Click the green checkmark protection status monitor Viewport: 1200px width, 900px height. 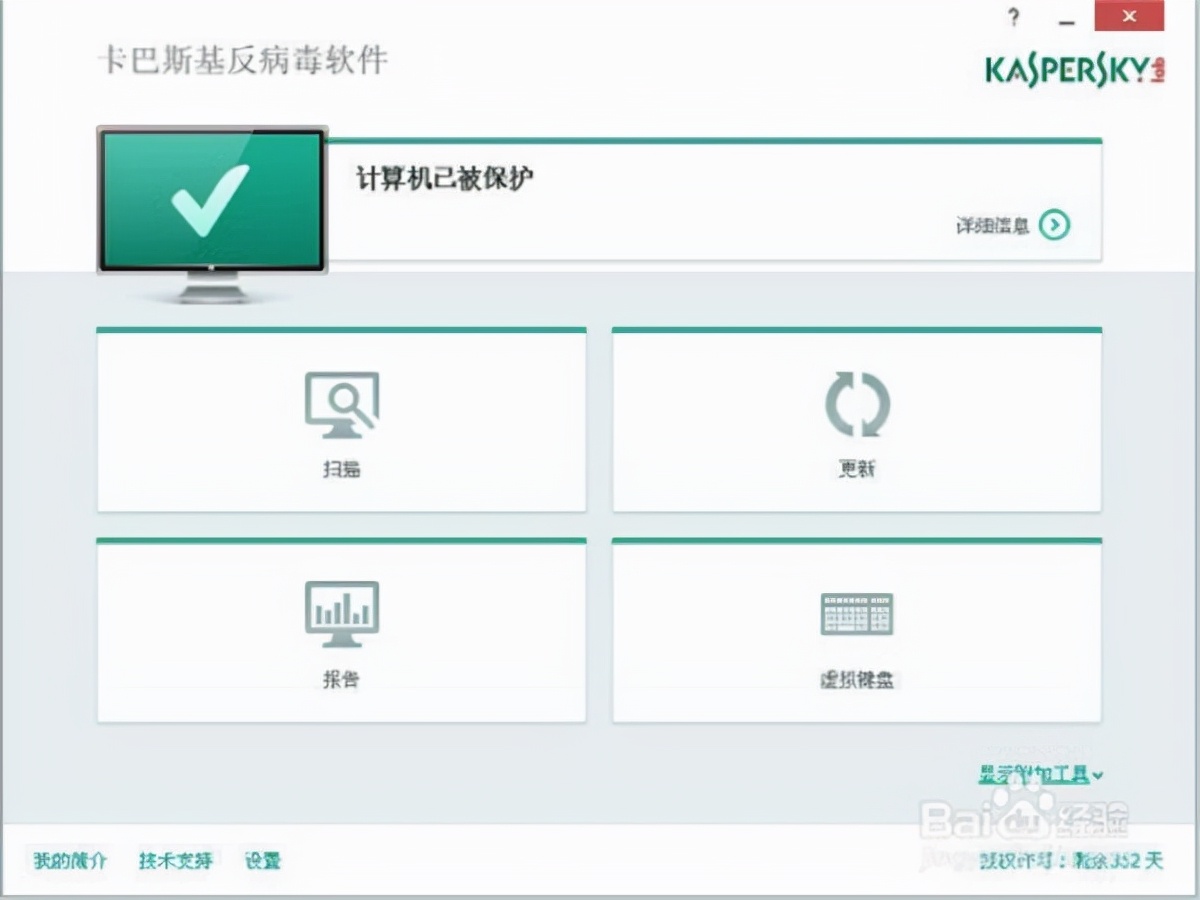pos(210,200)
